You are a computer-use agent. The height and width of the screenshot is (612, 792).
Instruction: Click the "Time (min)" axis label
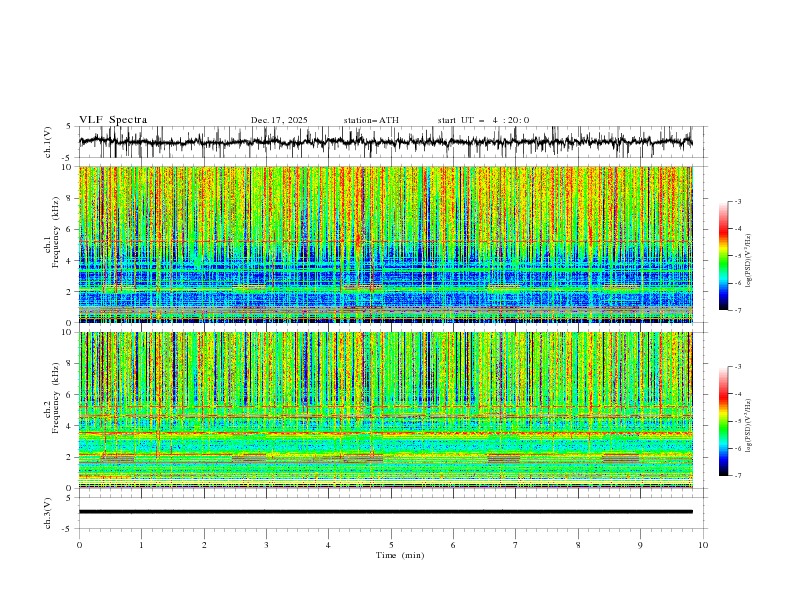tap(400, 555)
